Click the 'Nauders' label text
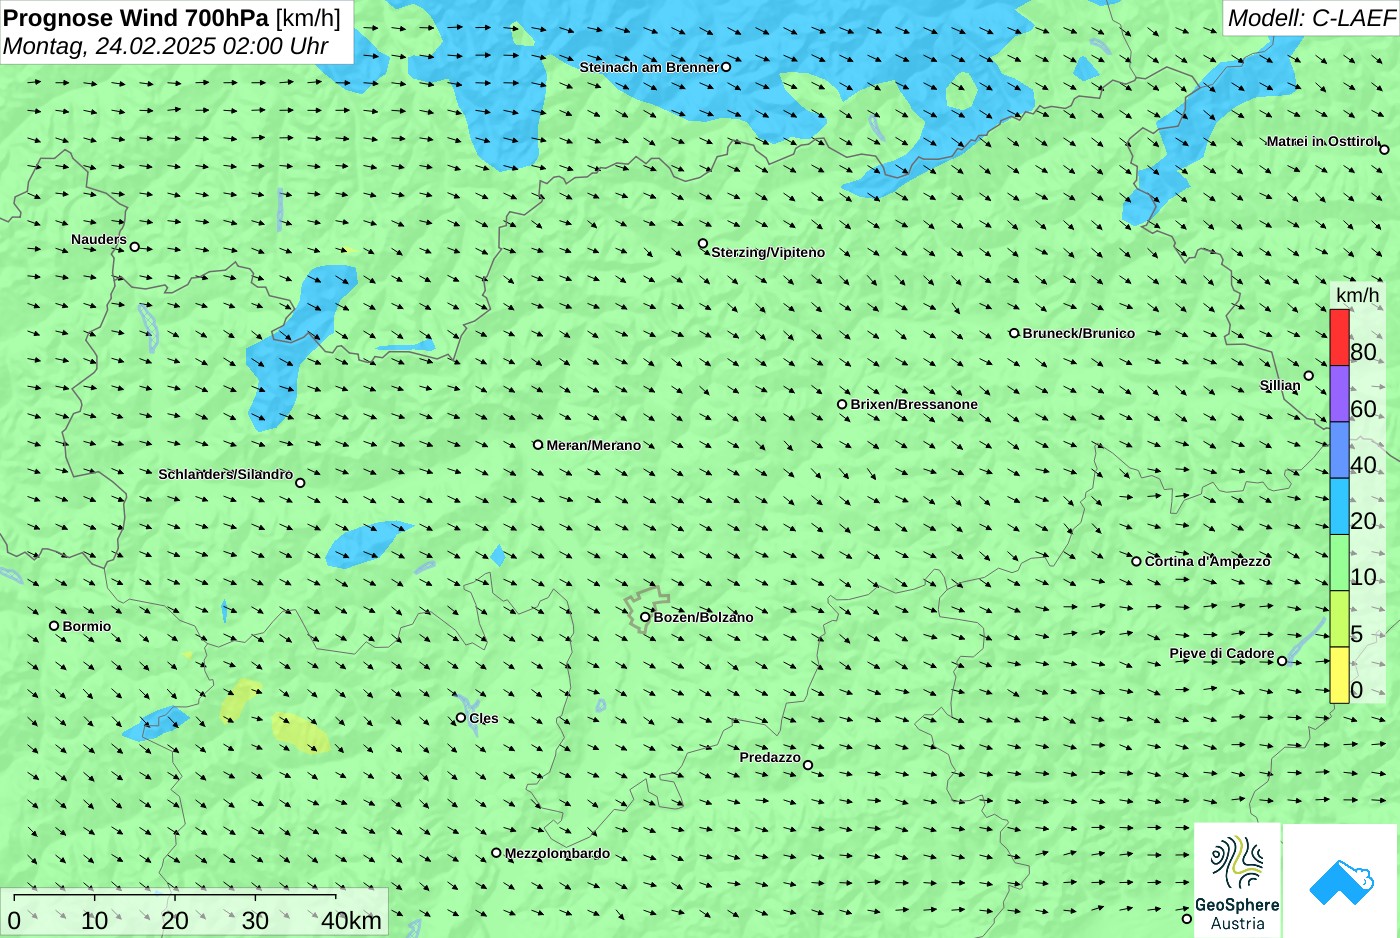The image size is (1400, 938). pyautogui.click(x=99, y=239)
